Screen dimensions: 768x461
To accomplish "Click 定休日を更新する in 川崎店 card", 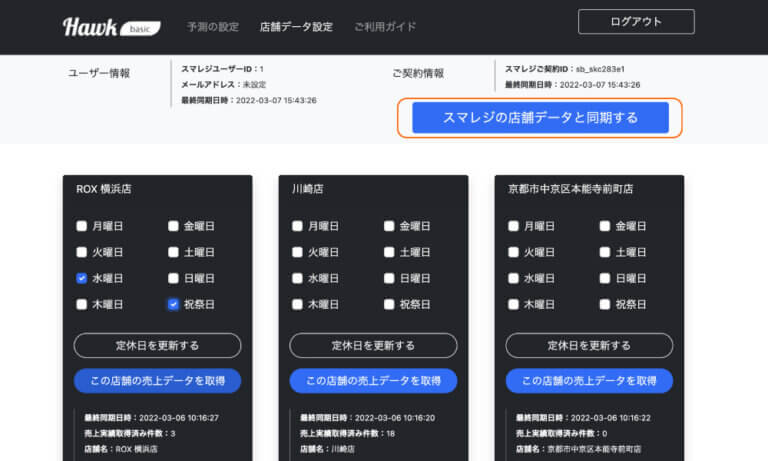I will 373,345.
